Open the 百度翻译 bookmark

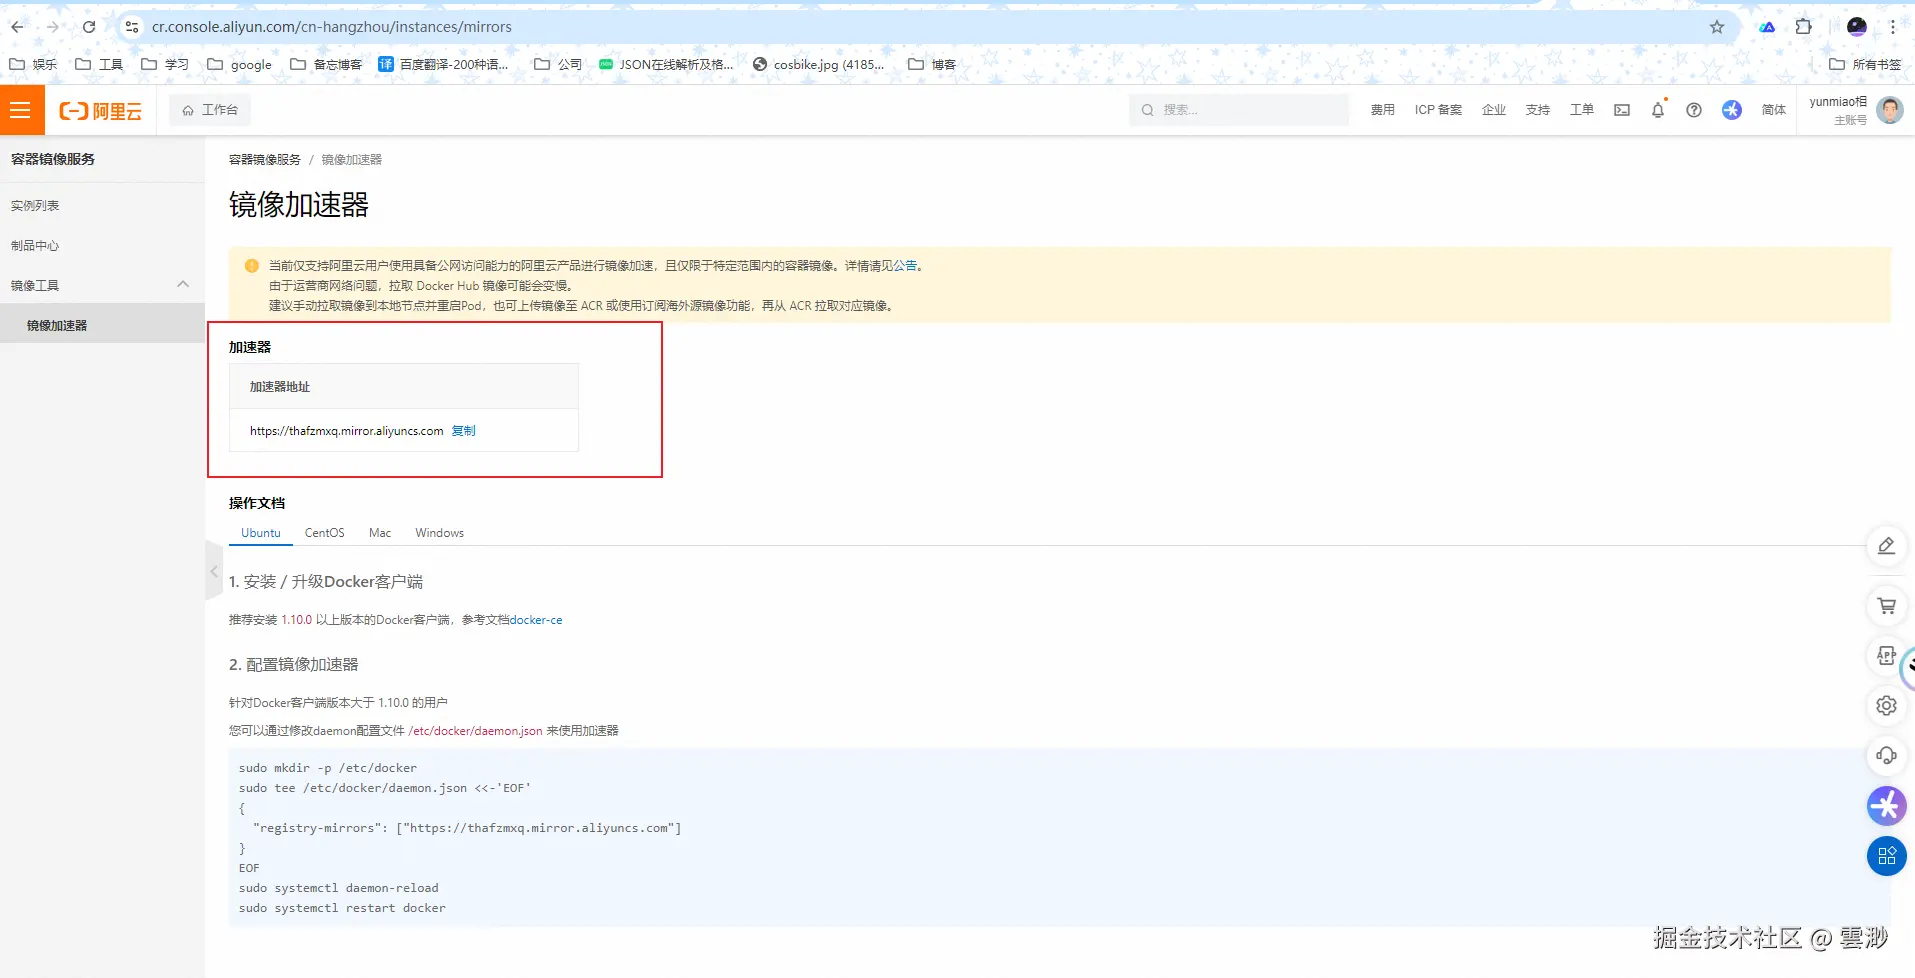click(x=443, y=65)
